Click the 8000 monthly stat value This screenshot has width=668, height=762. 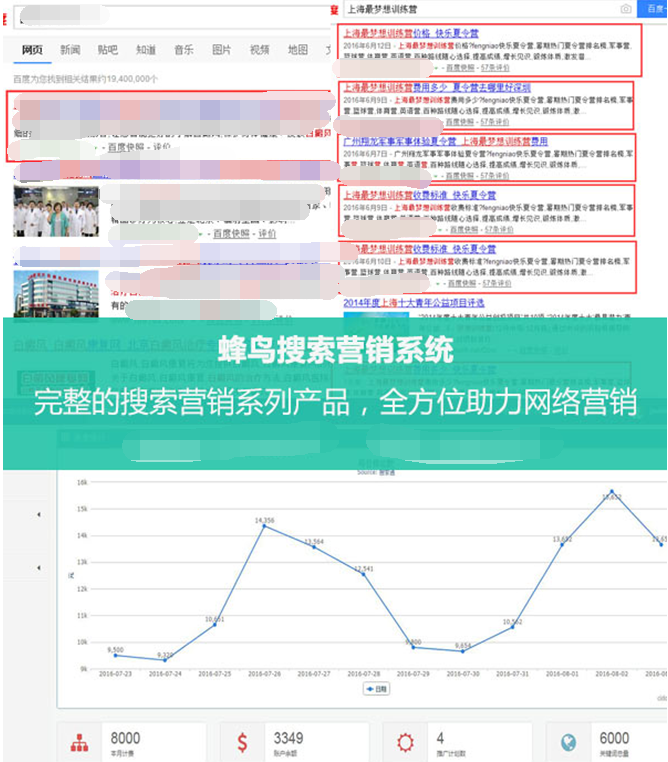coord(125,738)
